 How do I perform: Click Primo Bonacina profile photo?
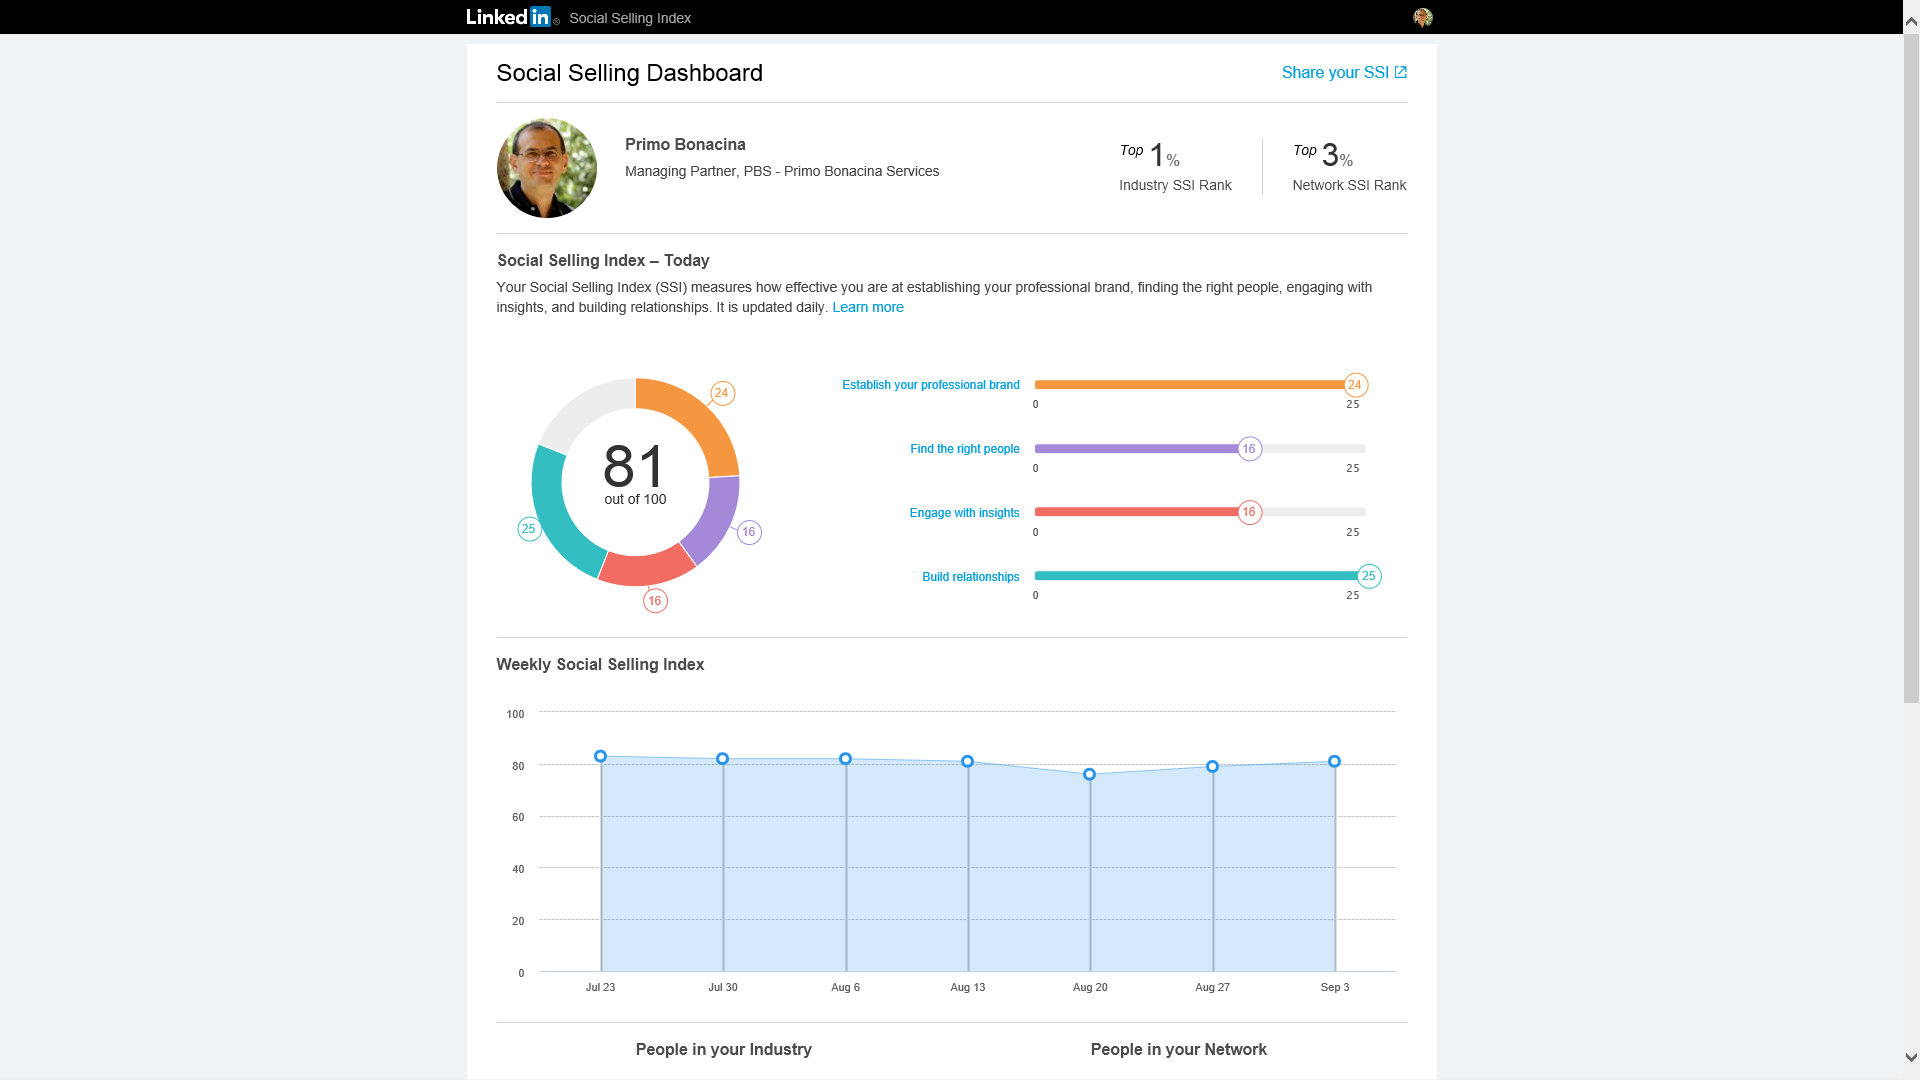coord(547,168)
